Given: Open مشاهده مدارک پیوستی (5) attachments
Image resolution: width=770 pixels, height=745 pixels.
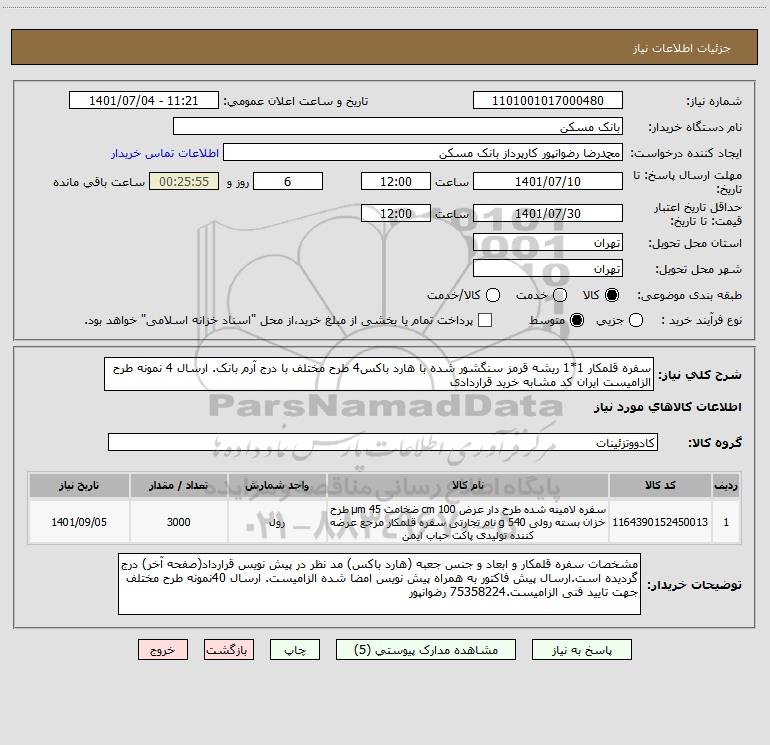Looking at the screenshot, I should click(x=426, y=650).
